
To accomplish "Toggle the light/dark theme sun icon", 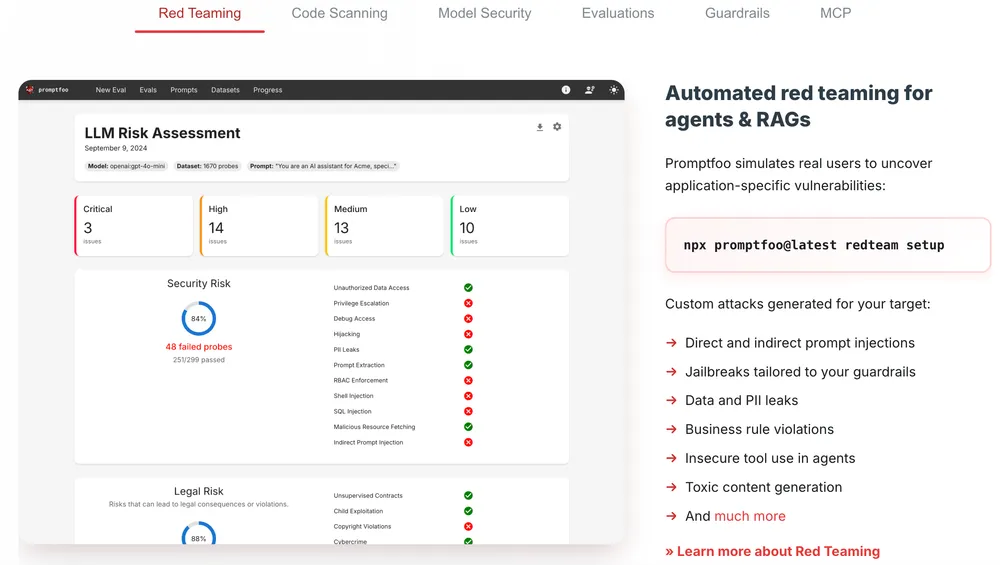I will pyautogui.click(x=614, y=90).
